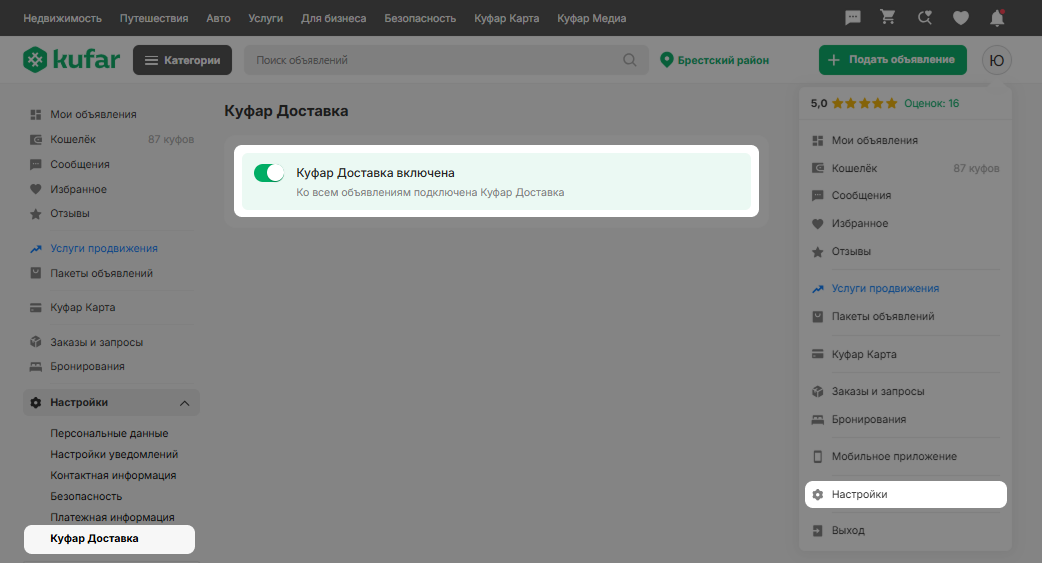
Task: Select Куфар Доставка in left sidebar
Action: [109, 539]
